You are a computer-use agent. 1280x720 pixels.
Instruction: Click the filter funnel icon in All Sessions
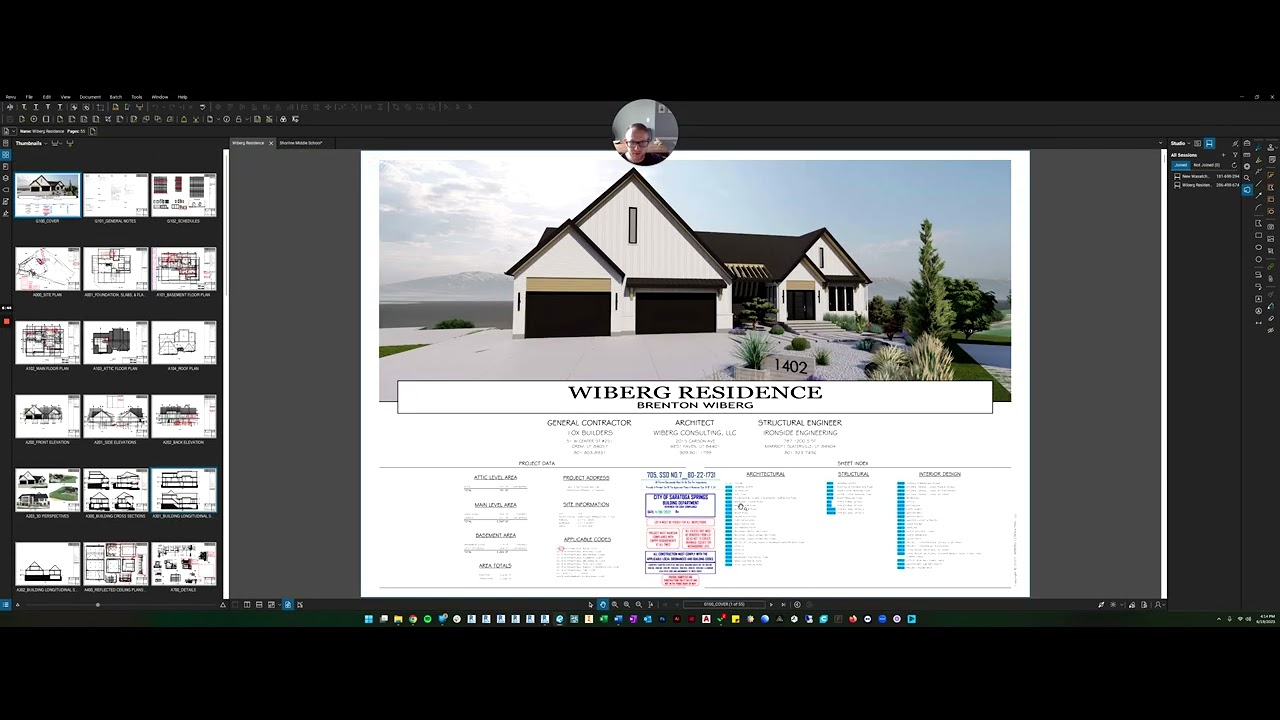coord(1235,155)
